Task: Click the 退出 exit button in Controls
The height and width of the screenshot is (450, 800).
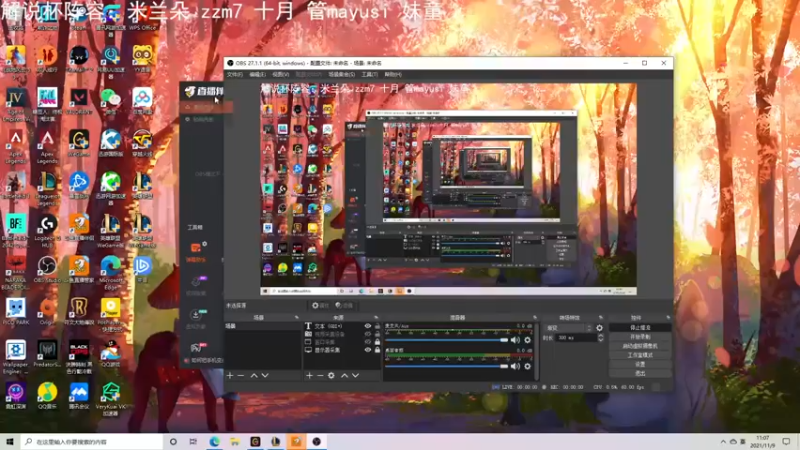Action: 640,373
